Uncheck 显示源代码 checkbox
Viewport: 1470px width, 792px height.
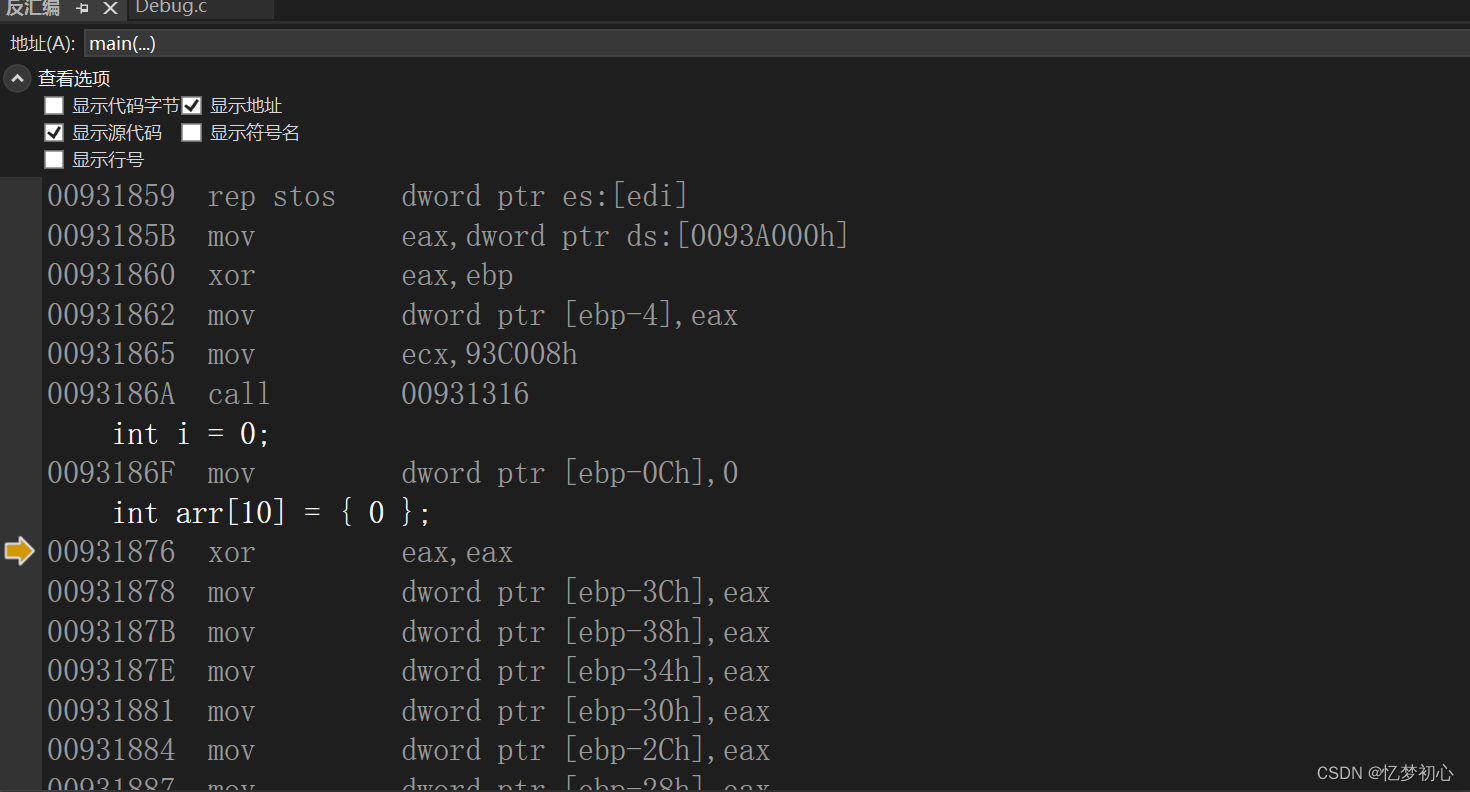point(54,133)
